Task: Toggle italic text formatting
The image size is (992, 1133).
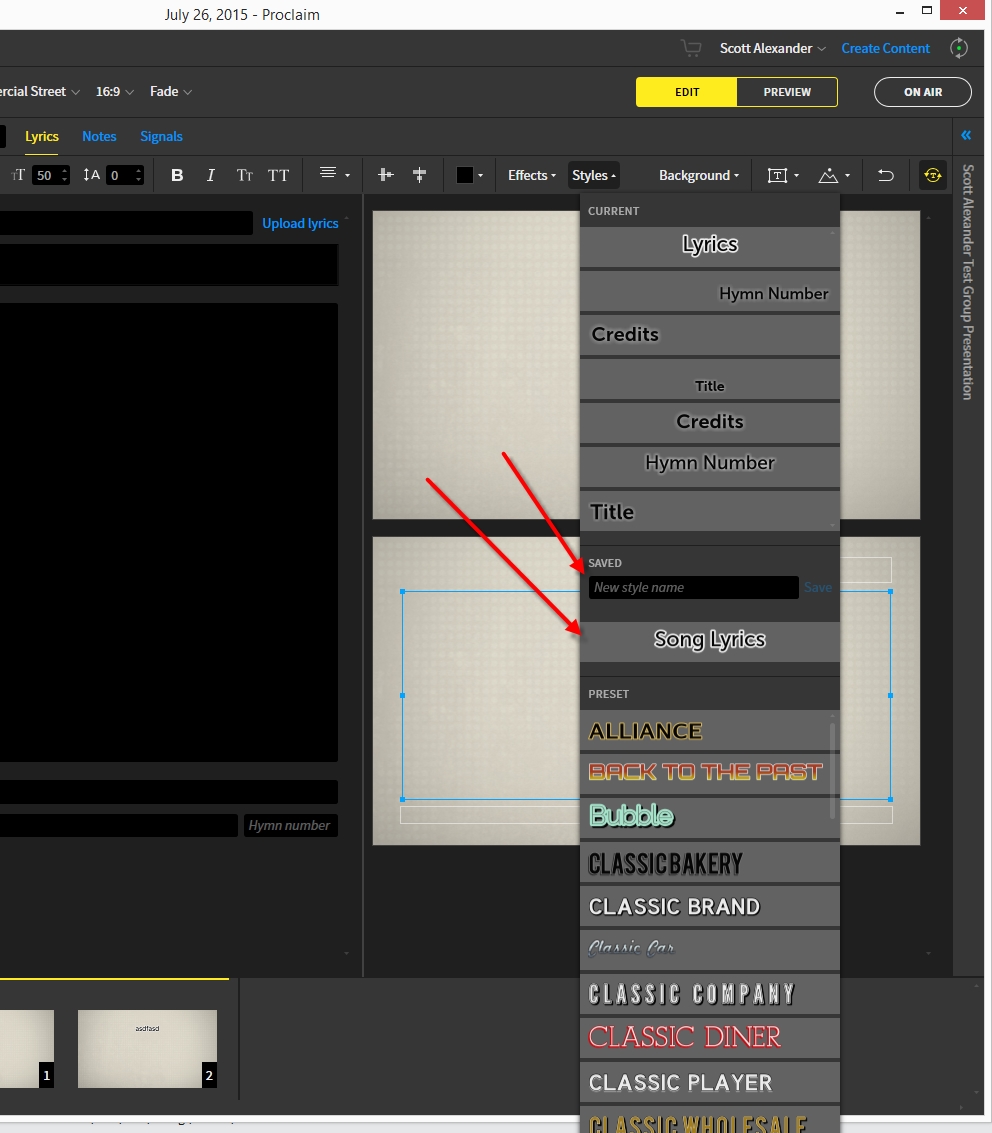Action: tap(210, 175)
